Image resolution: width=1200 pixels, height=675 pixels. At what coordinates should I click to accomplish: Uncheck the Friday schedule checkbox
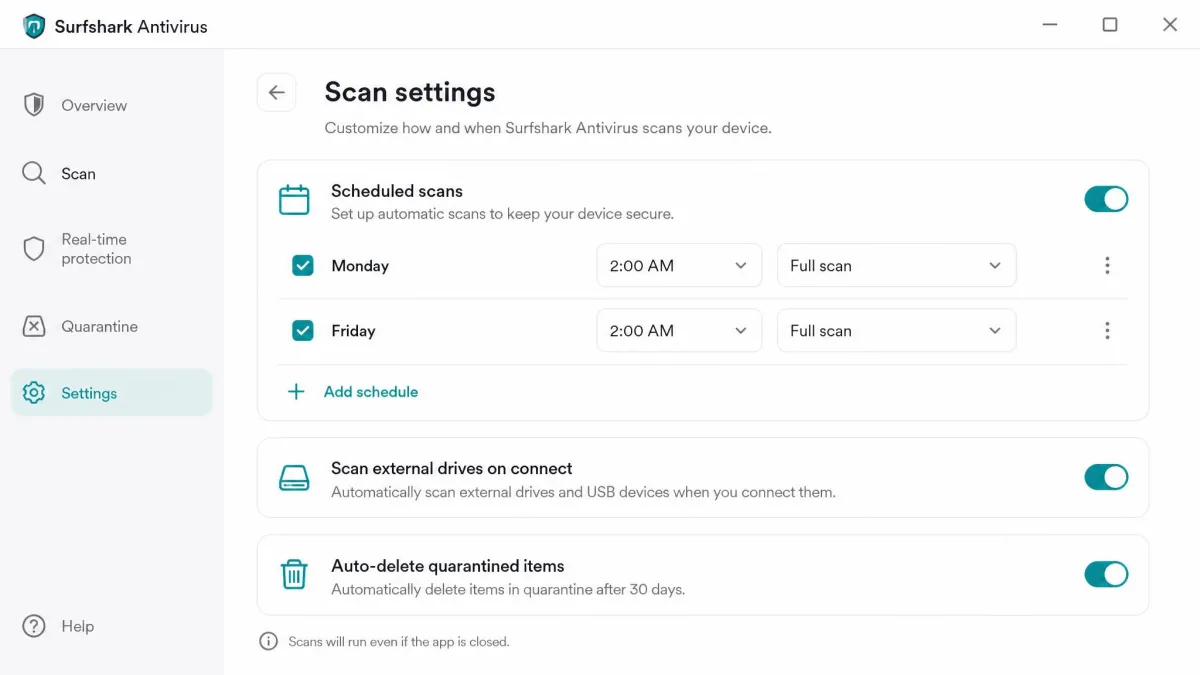pyautogui.click(x=303, y=331)
